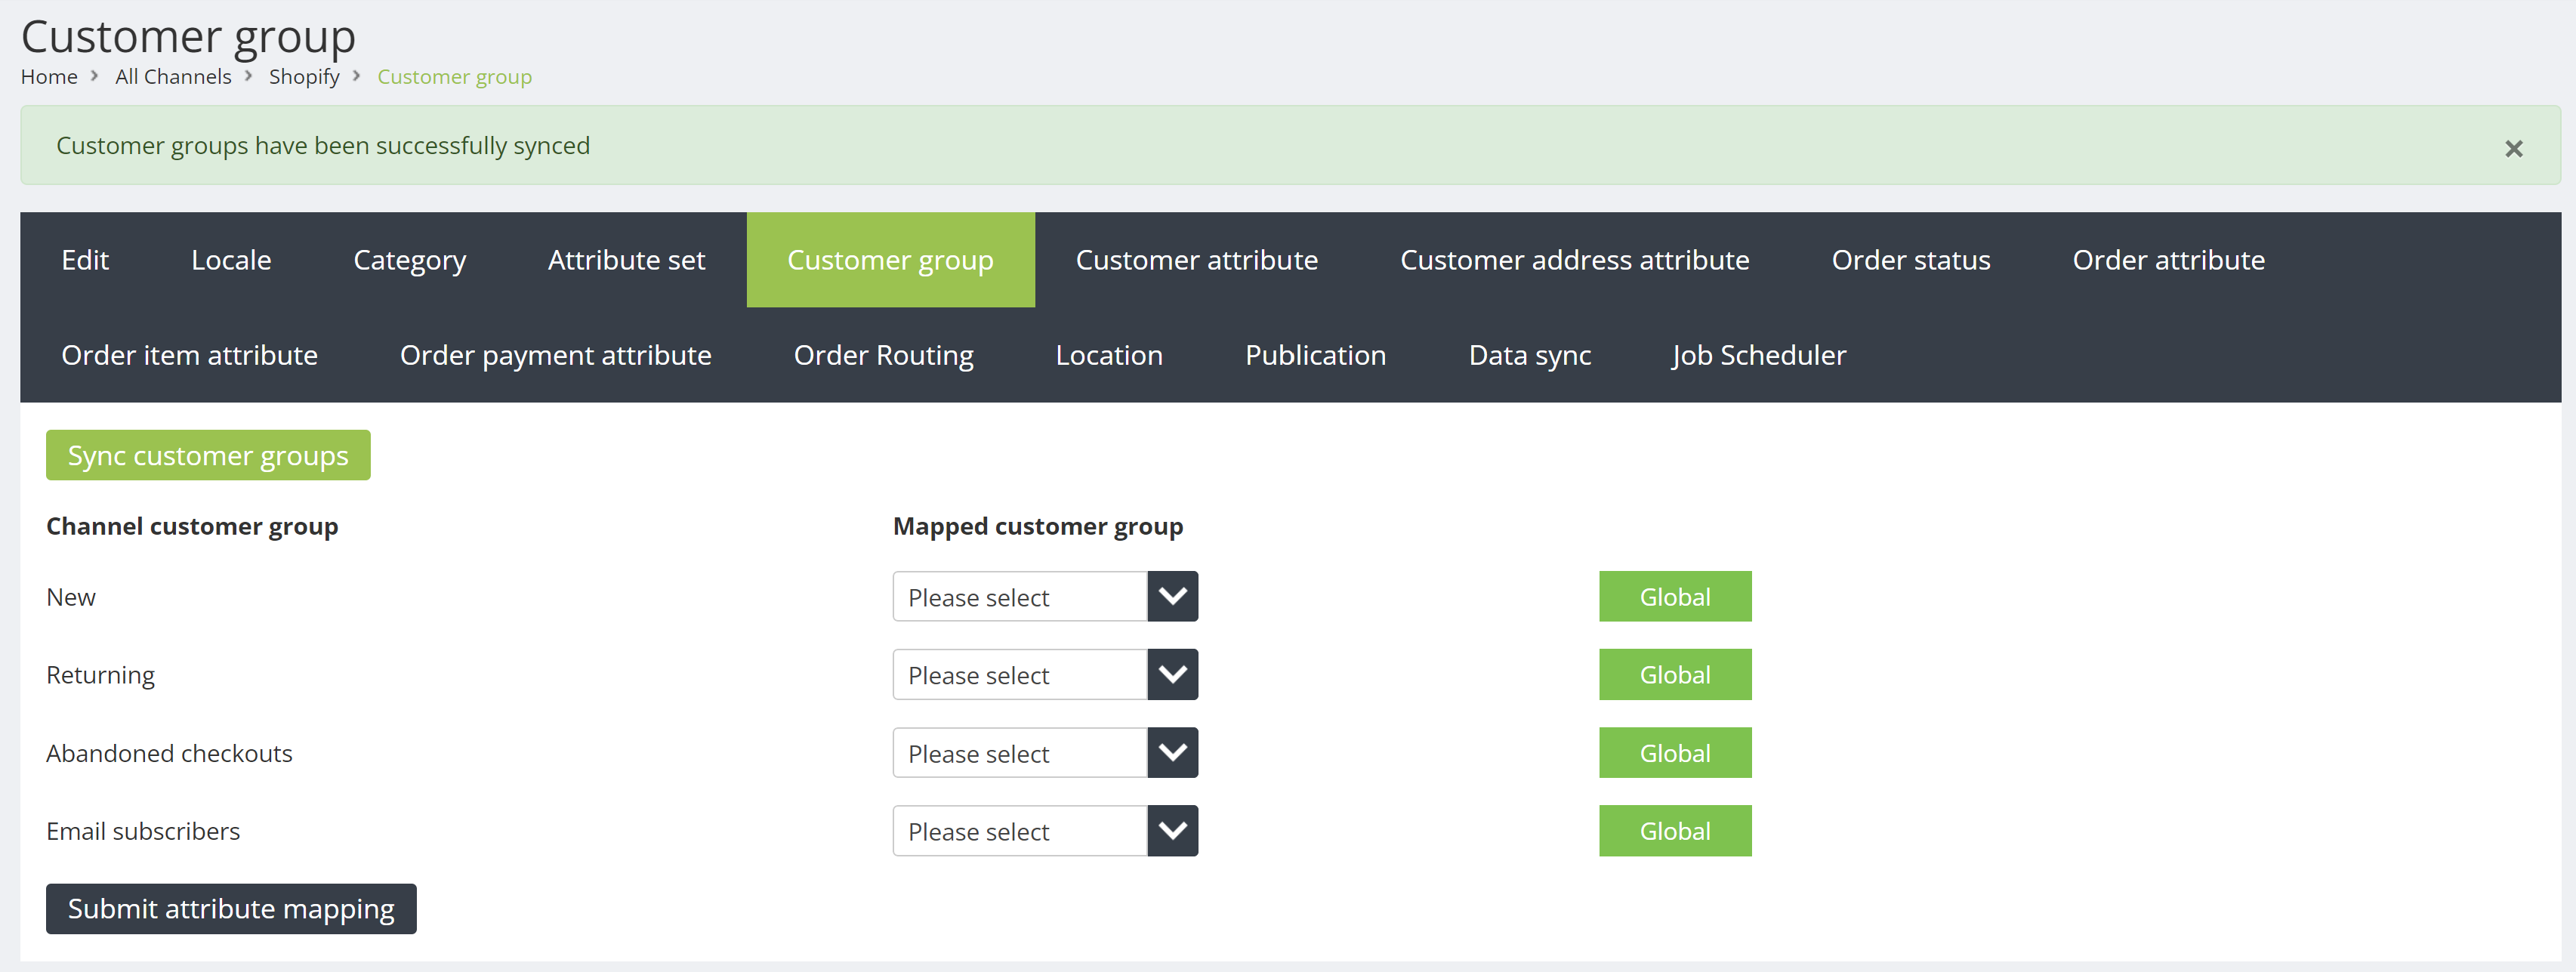Image resolution: width=2576 pixels, height=972 pixels.
Task: Go to Order Routing tab
Action: coord(883,355)
